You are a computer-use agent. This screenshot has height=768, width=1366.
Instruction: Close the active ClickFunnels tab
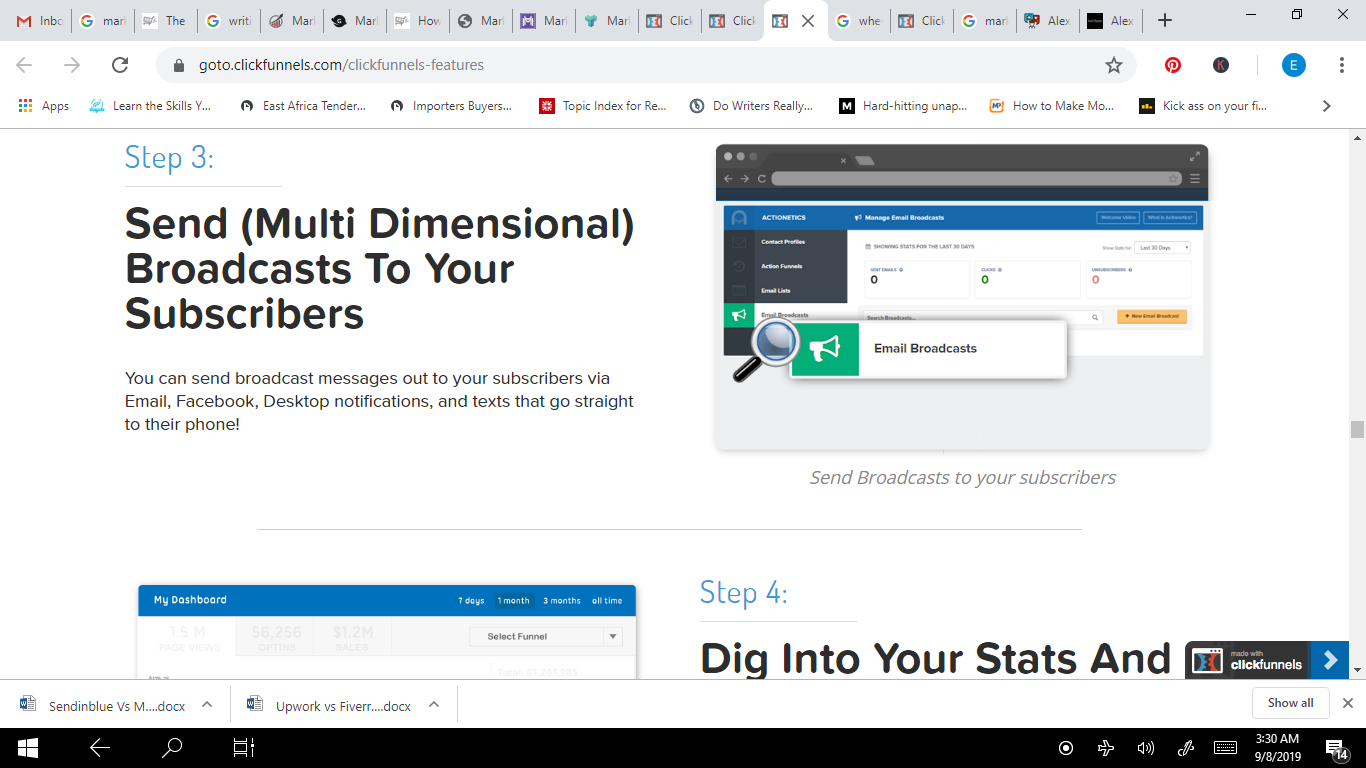808,21
